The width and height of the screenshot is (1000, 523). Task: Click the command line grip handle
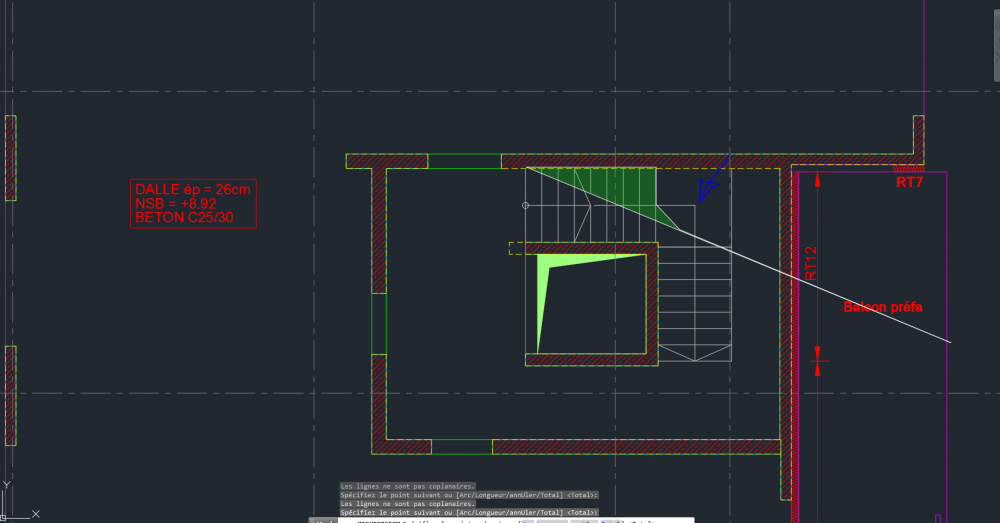coord(323,520)
